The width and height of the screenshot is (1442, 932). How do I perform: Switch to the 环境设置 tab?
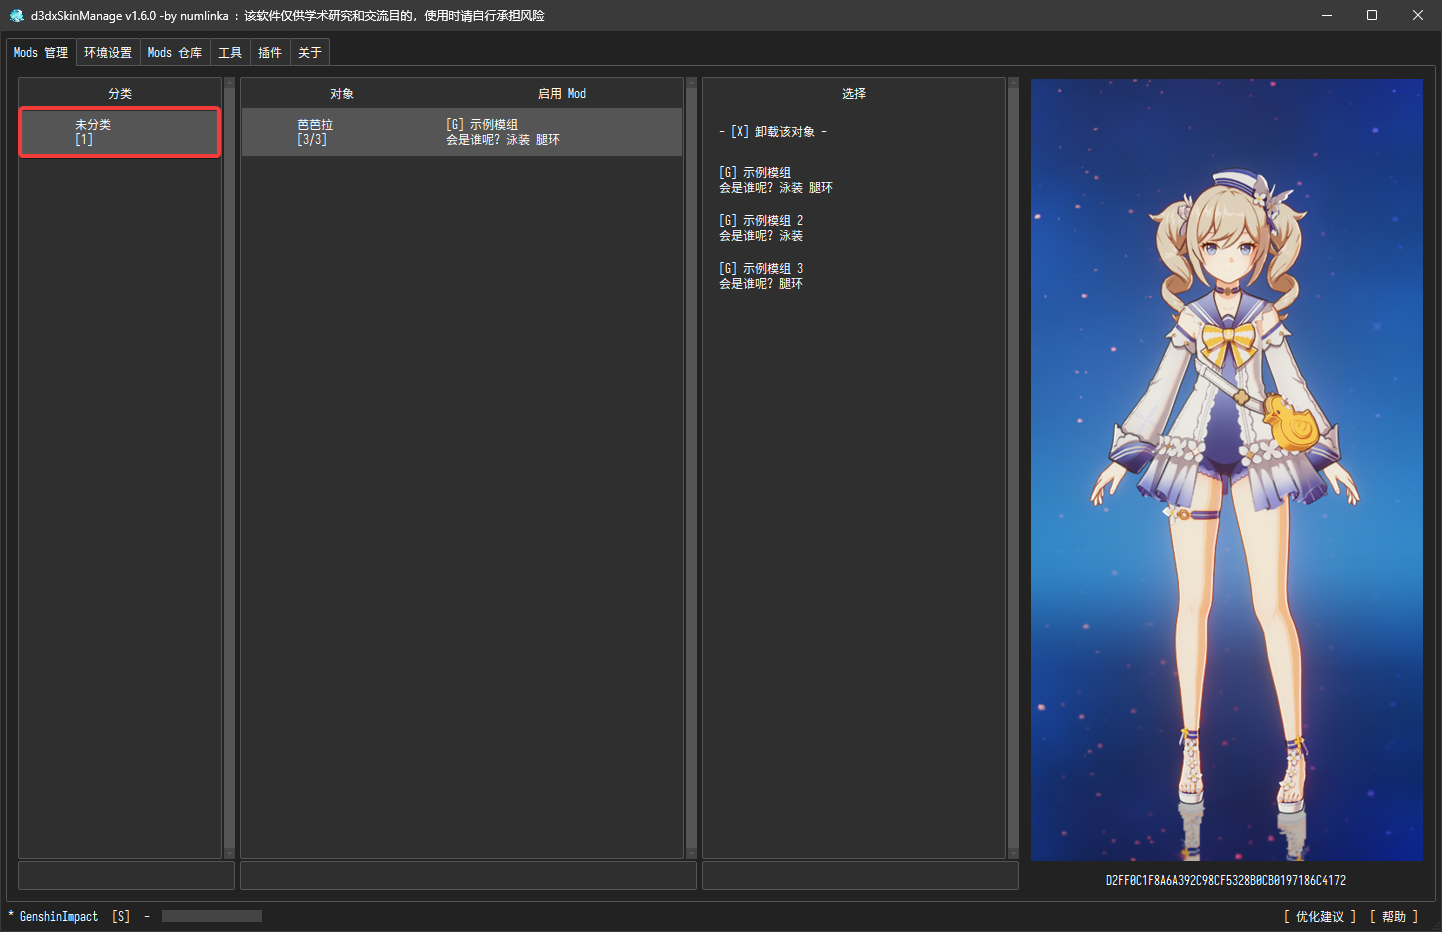pos(108,53)
